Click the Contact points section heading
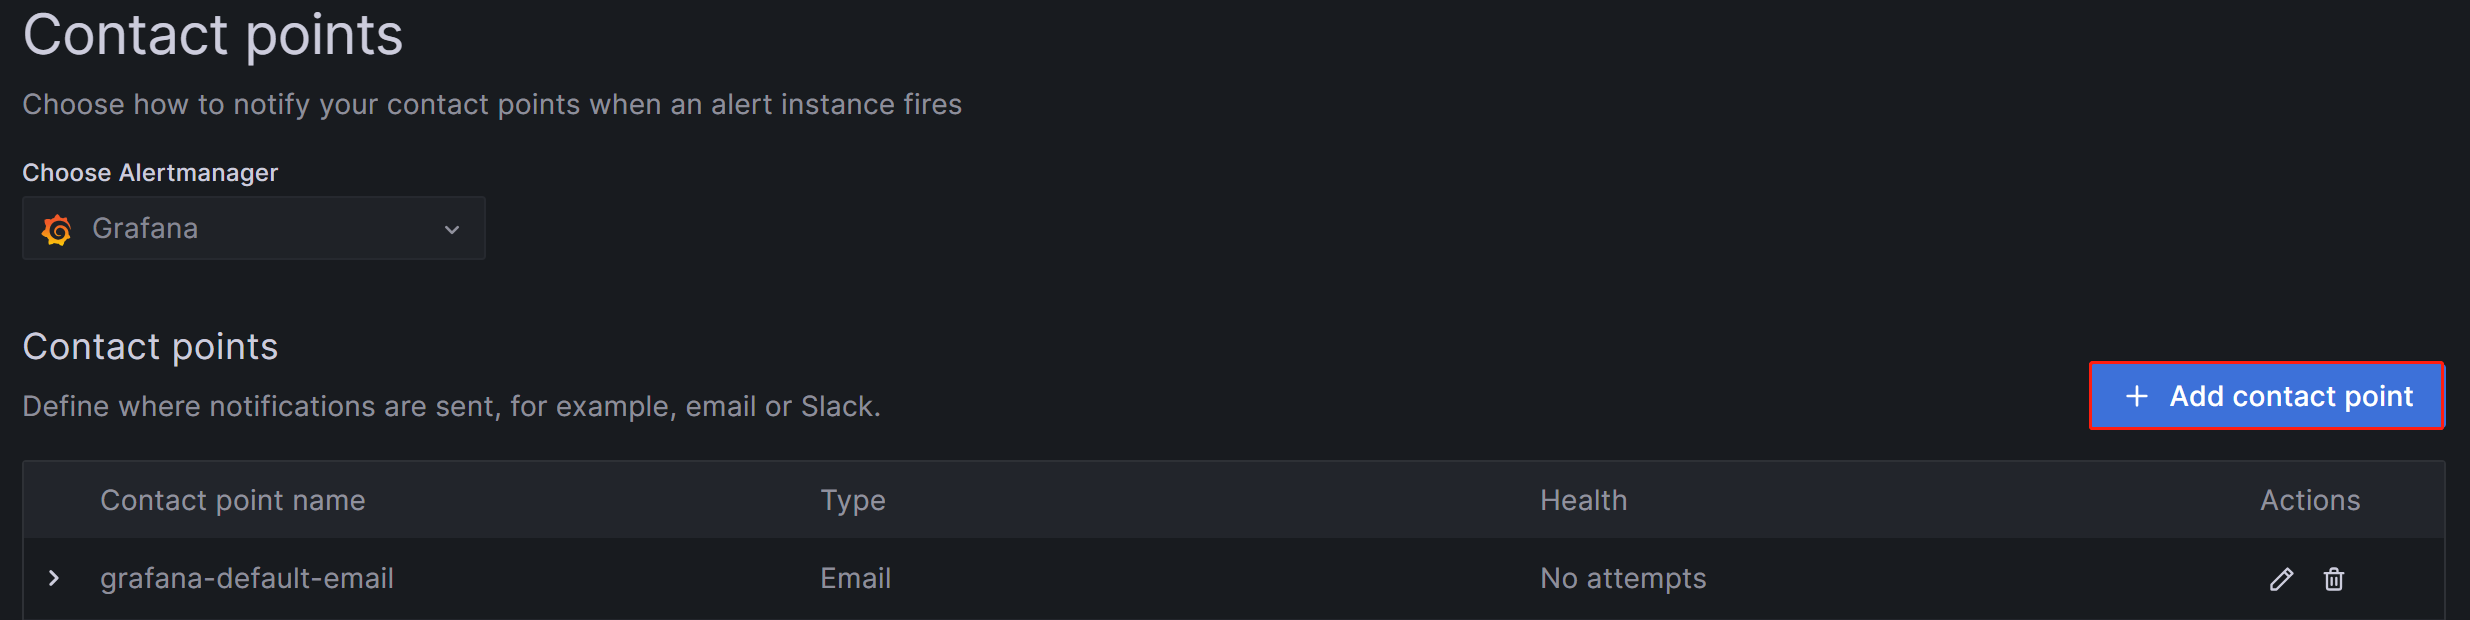2470x620 pixels. coord(150,346)
